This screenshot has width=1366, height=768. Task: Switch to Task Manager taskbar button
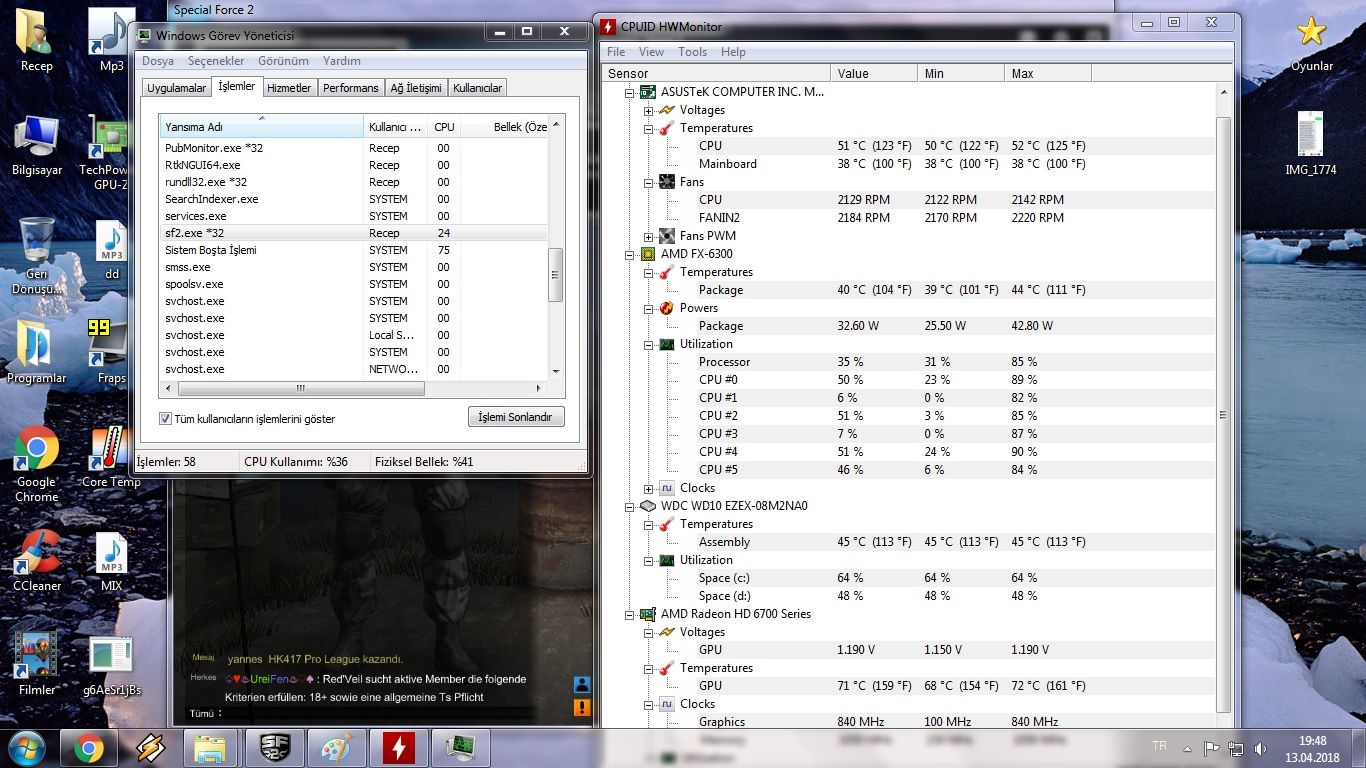[x=461, y=748]
